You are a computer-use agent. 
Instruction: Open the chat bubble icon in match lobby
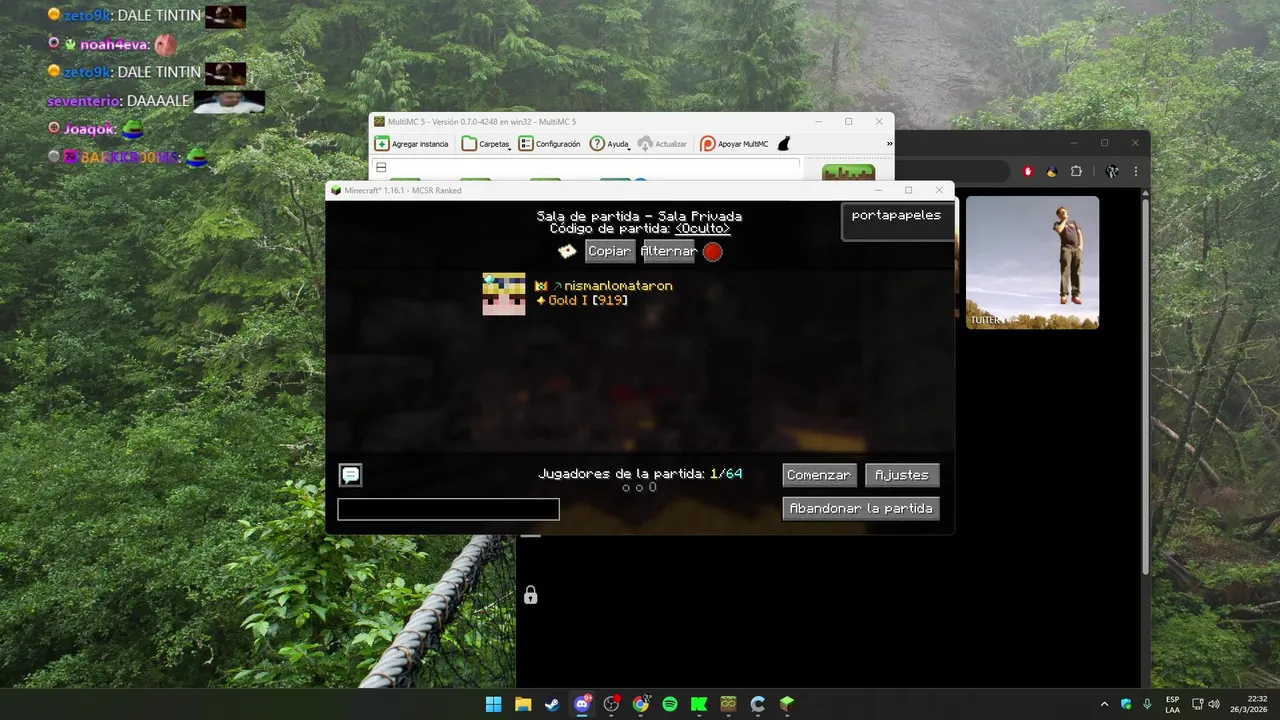point(350,475)
